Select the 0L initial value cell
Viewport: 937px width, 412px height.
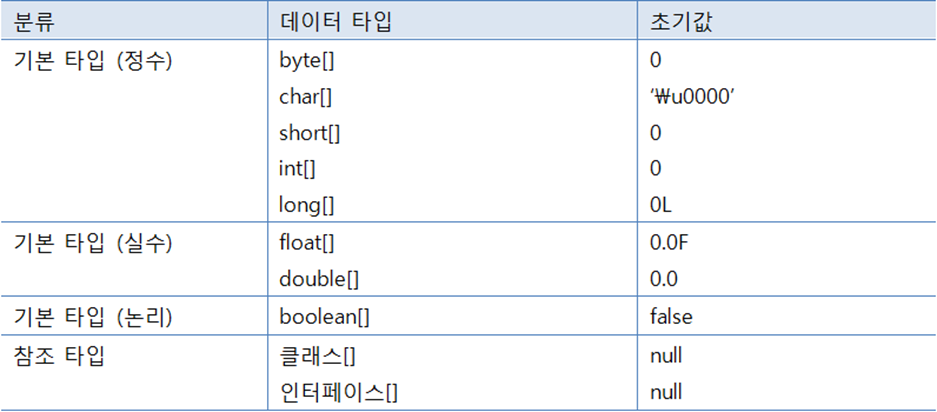coord(660,205)
